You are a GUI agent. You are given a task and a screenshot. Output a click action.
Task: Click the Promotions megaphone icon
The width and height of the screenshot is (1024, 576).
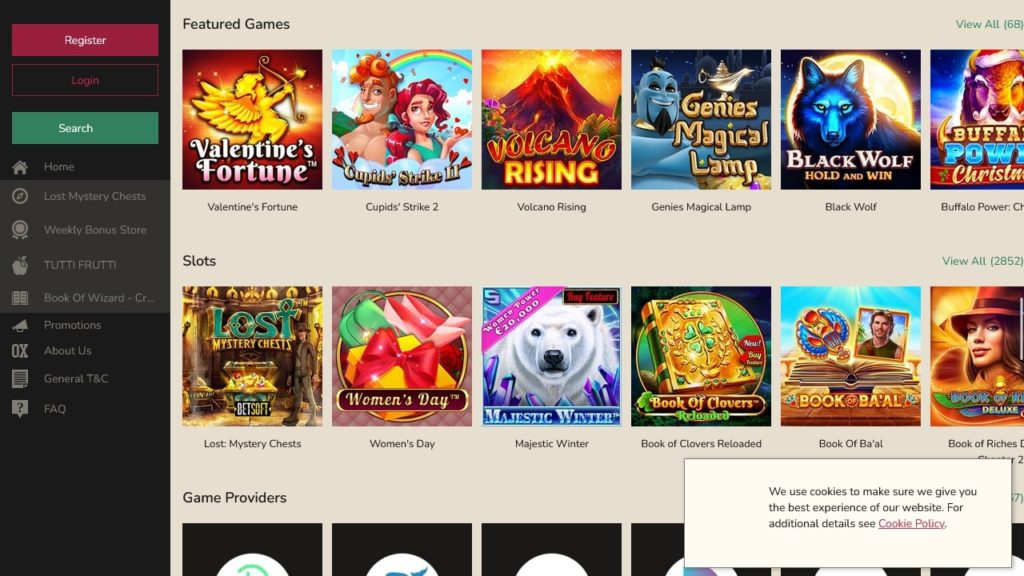coord(20,325)
